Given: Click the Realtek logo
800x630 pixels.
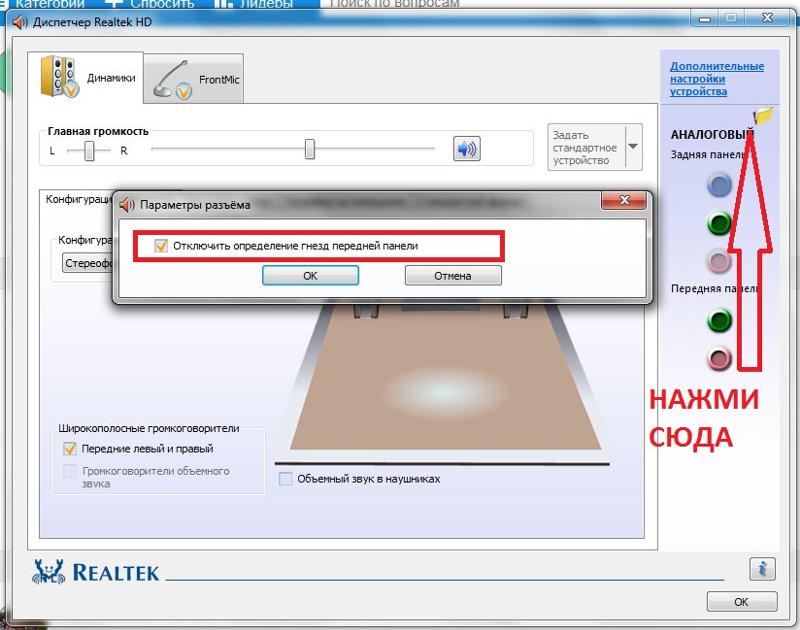Looking at the screenshot, I should pyautogui.click(x=96, y=571).
